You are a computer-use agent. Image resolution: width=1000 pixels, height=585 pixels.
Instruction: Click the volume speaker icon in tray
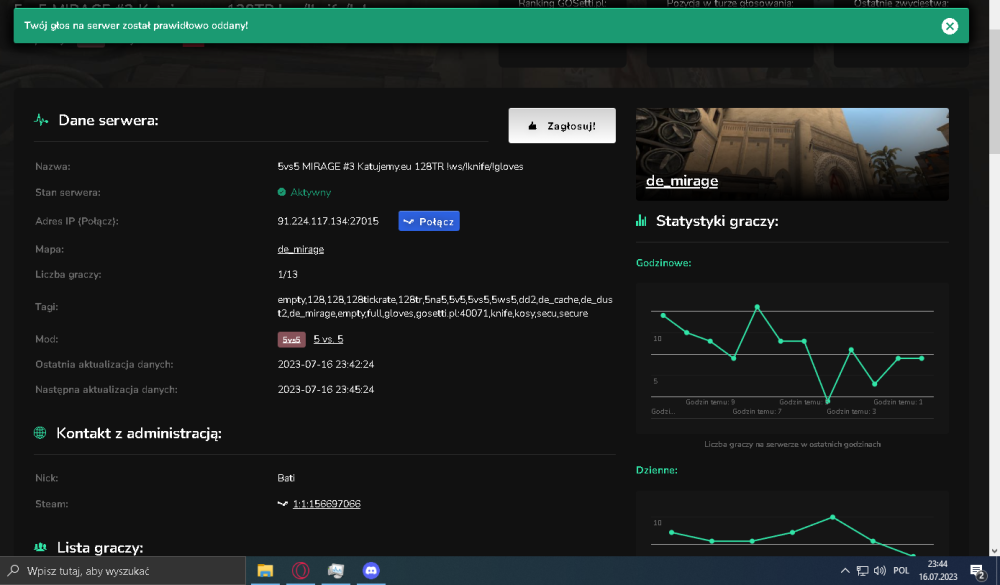point(879,570)
